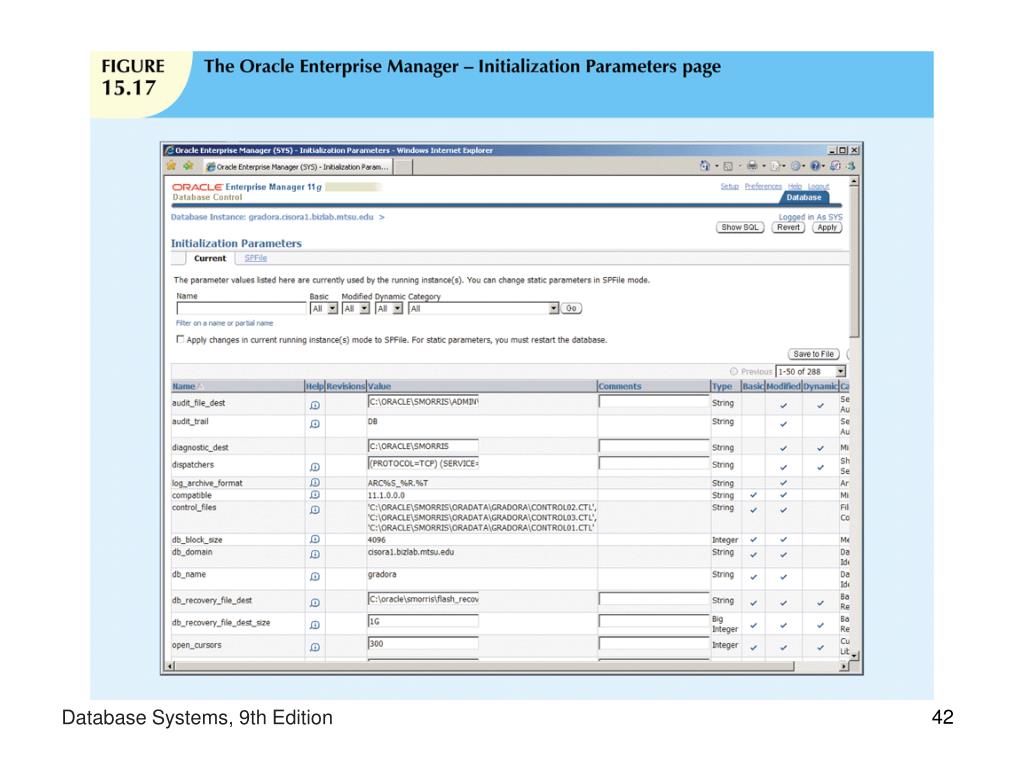The width and height of the screenshot is (1024, 768).
Task: Select the value '11.1.0.0.0' for compatible
Action: (x=386, y=495)
